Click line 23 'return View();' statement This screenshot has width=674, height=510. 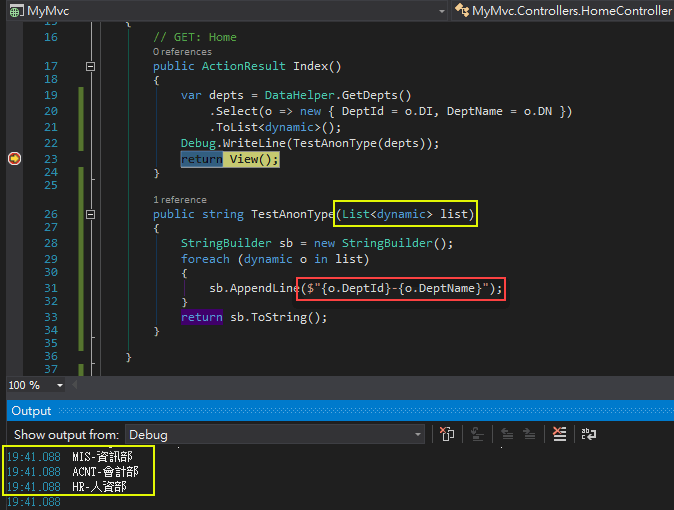230,159
